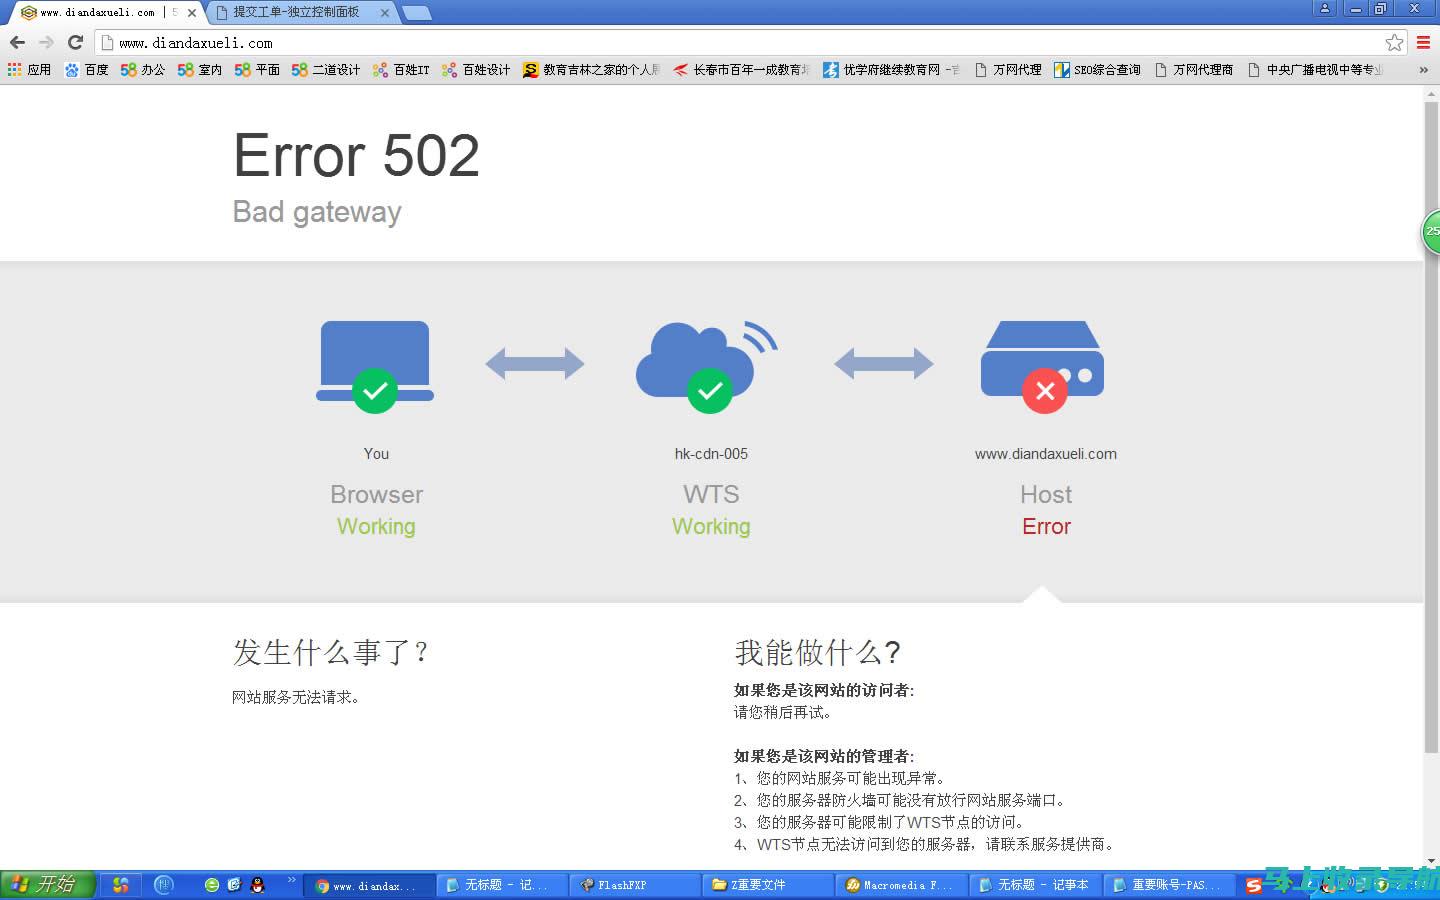This screenshot has width=1440, height=900.
Task: Click the '请您稍后再试。' line
Action: point(784,712)
